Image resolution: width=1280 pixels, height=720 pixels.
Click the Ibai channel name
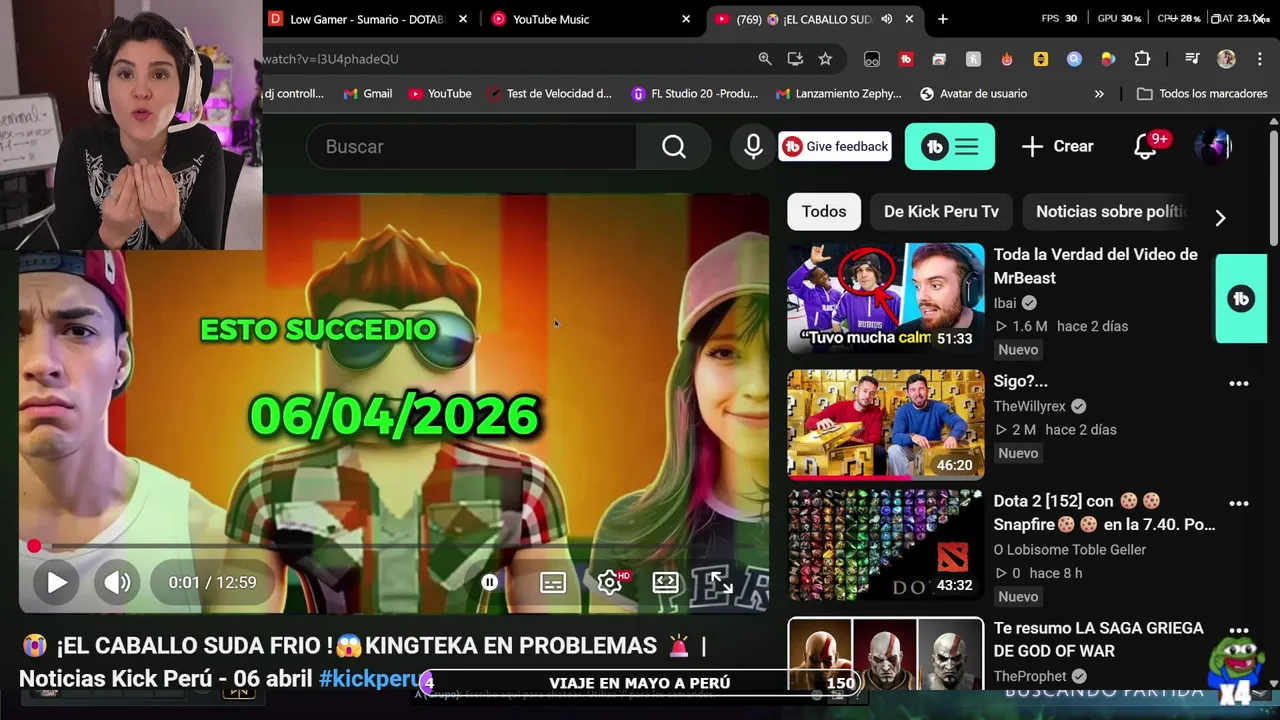point(1005,303)
